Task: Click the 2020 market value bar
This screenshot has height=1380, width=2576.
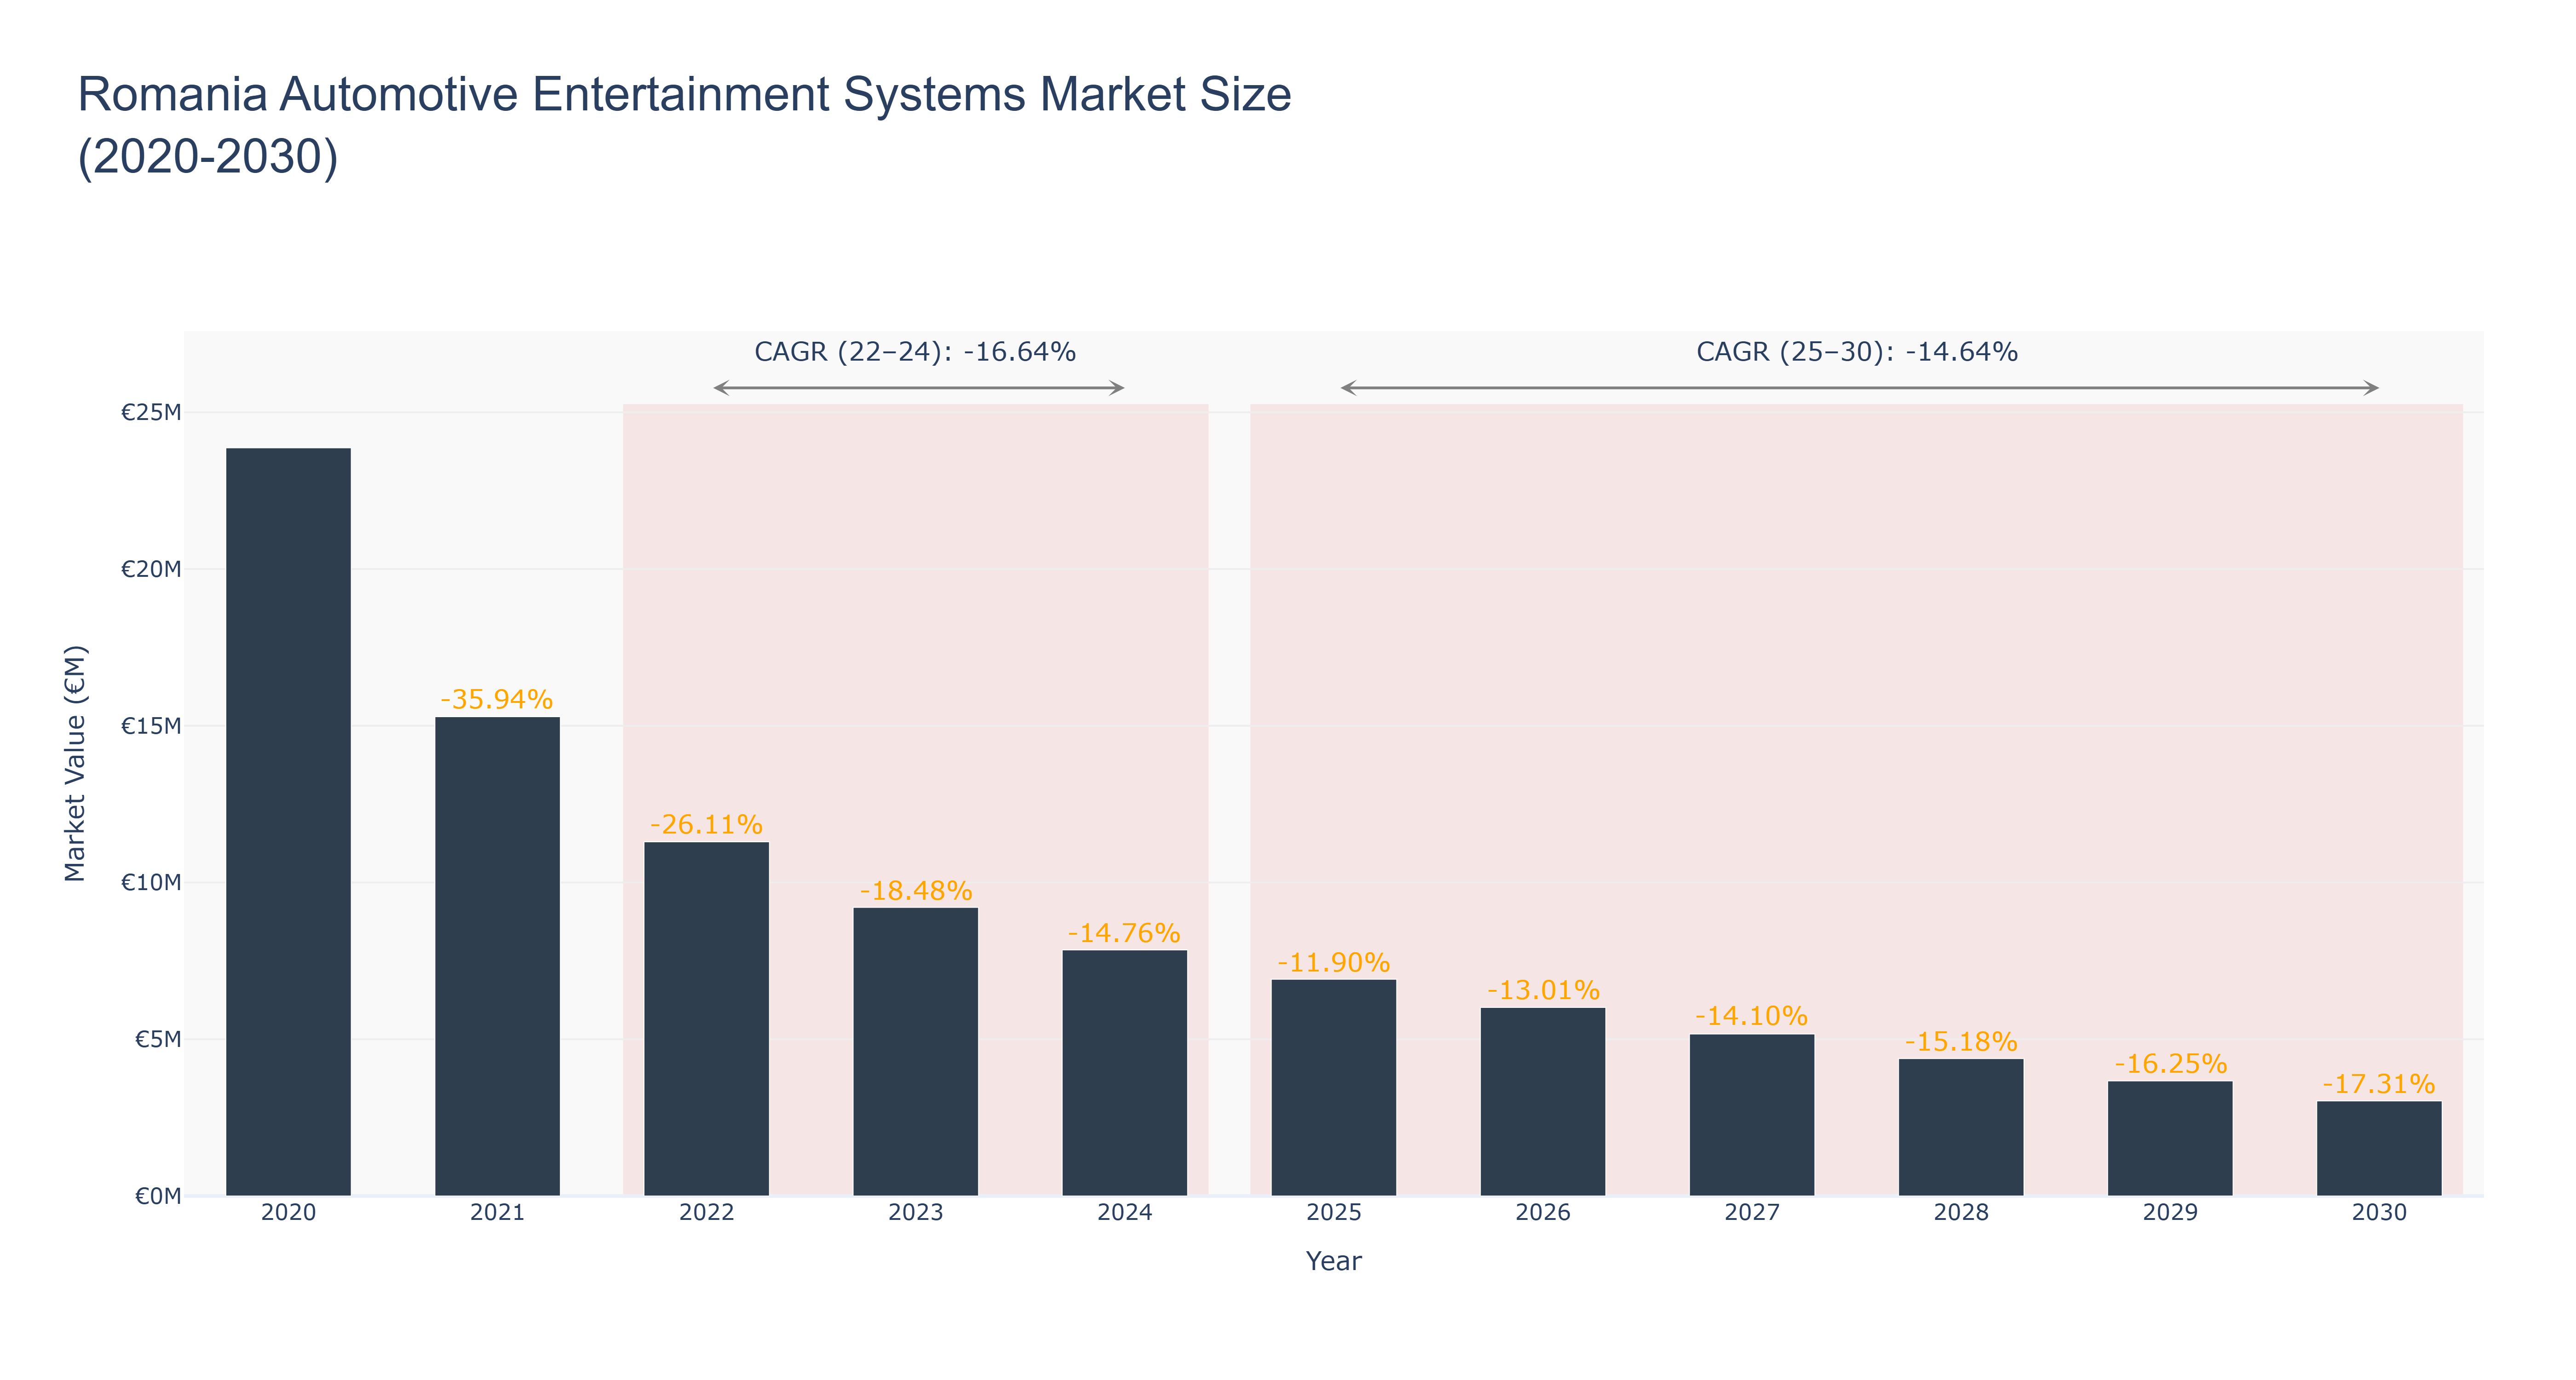Action: (x=288, y=821)
